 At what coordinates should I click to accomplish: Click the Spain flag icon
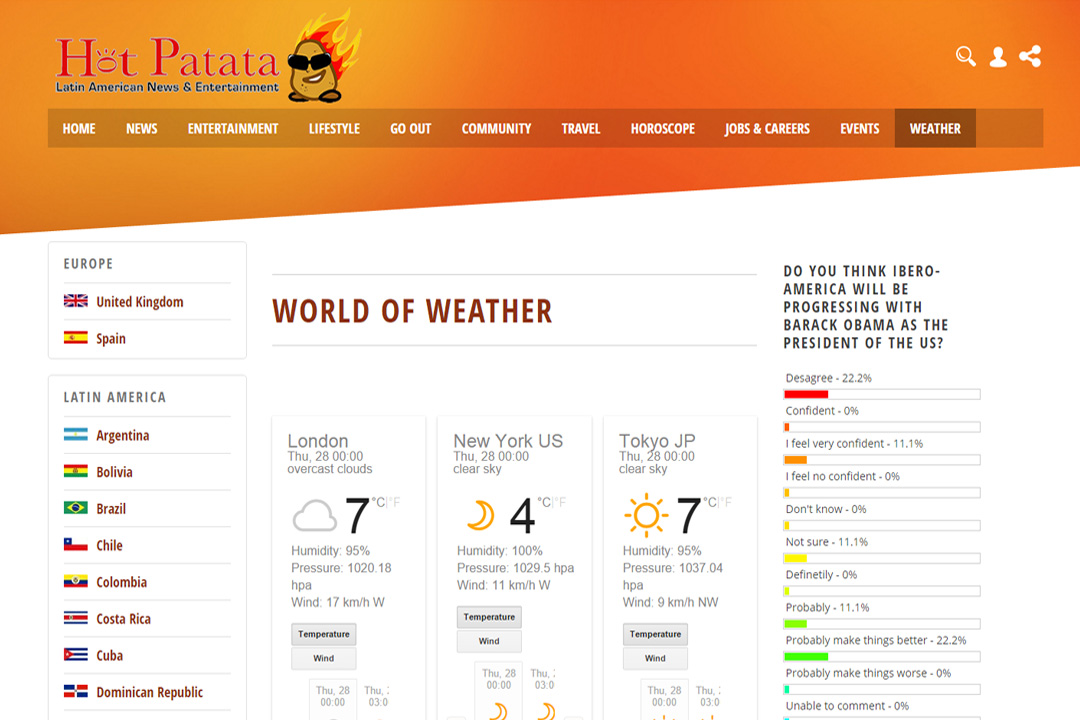point(76,338)
